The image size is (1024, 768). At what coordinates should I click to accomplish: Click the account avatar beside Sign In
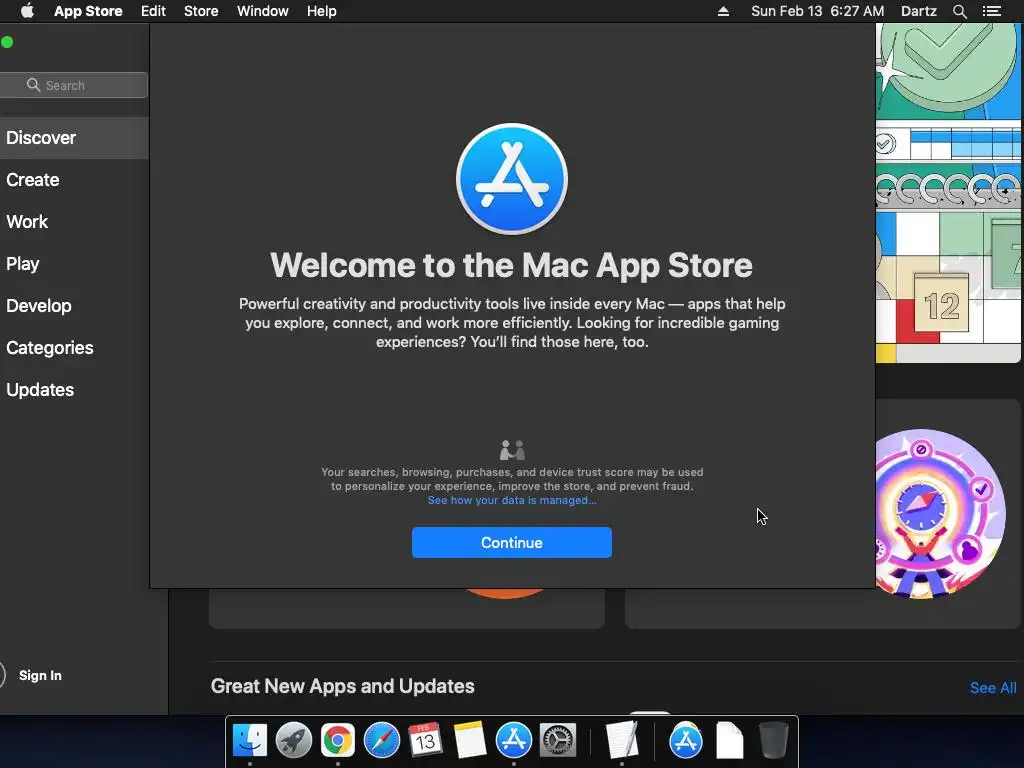click(x=3, y=675)
